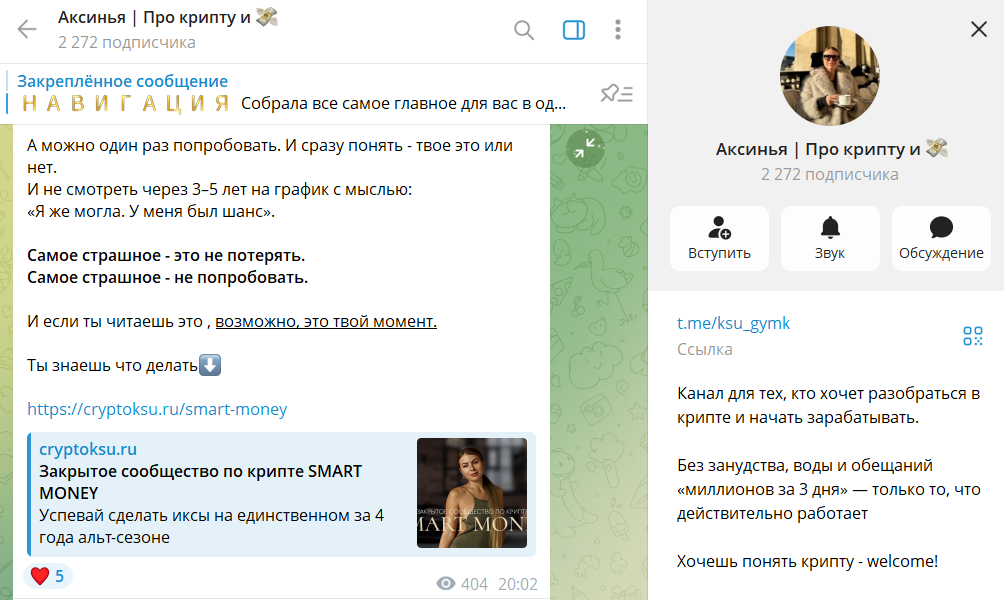Toggle the right sidebar info panel
Image resolution: width=1004 pixels, height=600 pixels.
(x=574, y=30)
